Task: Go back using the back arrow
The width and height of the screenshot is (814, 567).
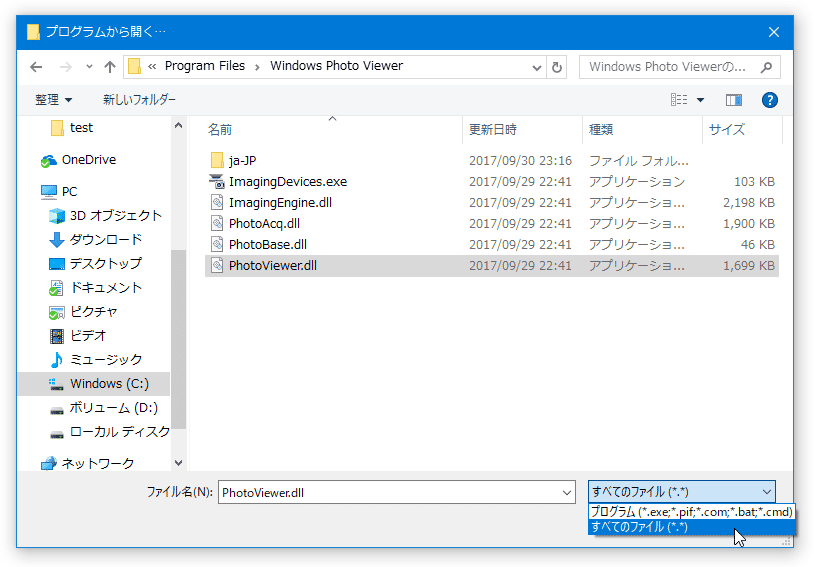Action: 36,67
